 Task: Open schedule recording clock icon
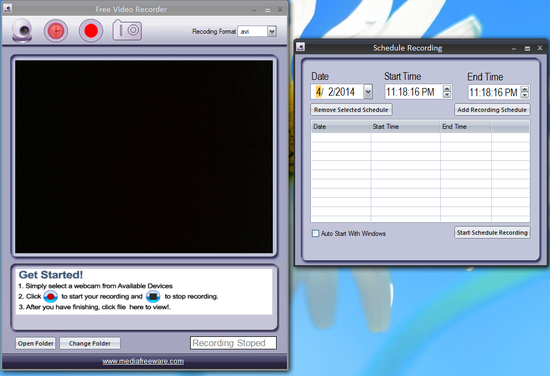click(56, 31)
